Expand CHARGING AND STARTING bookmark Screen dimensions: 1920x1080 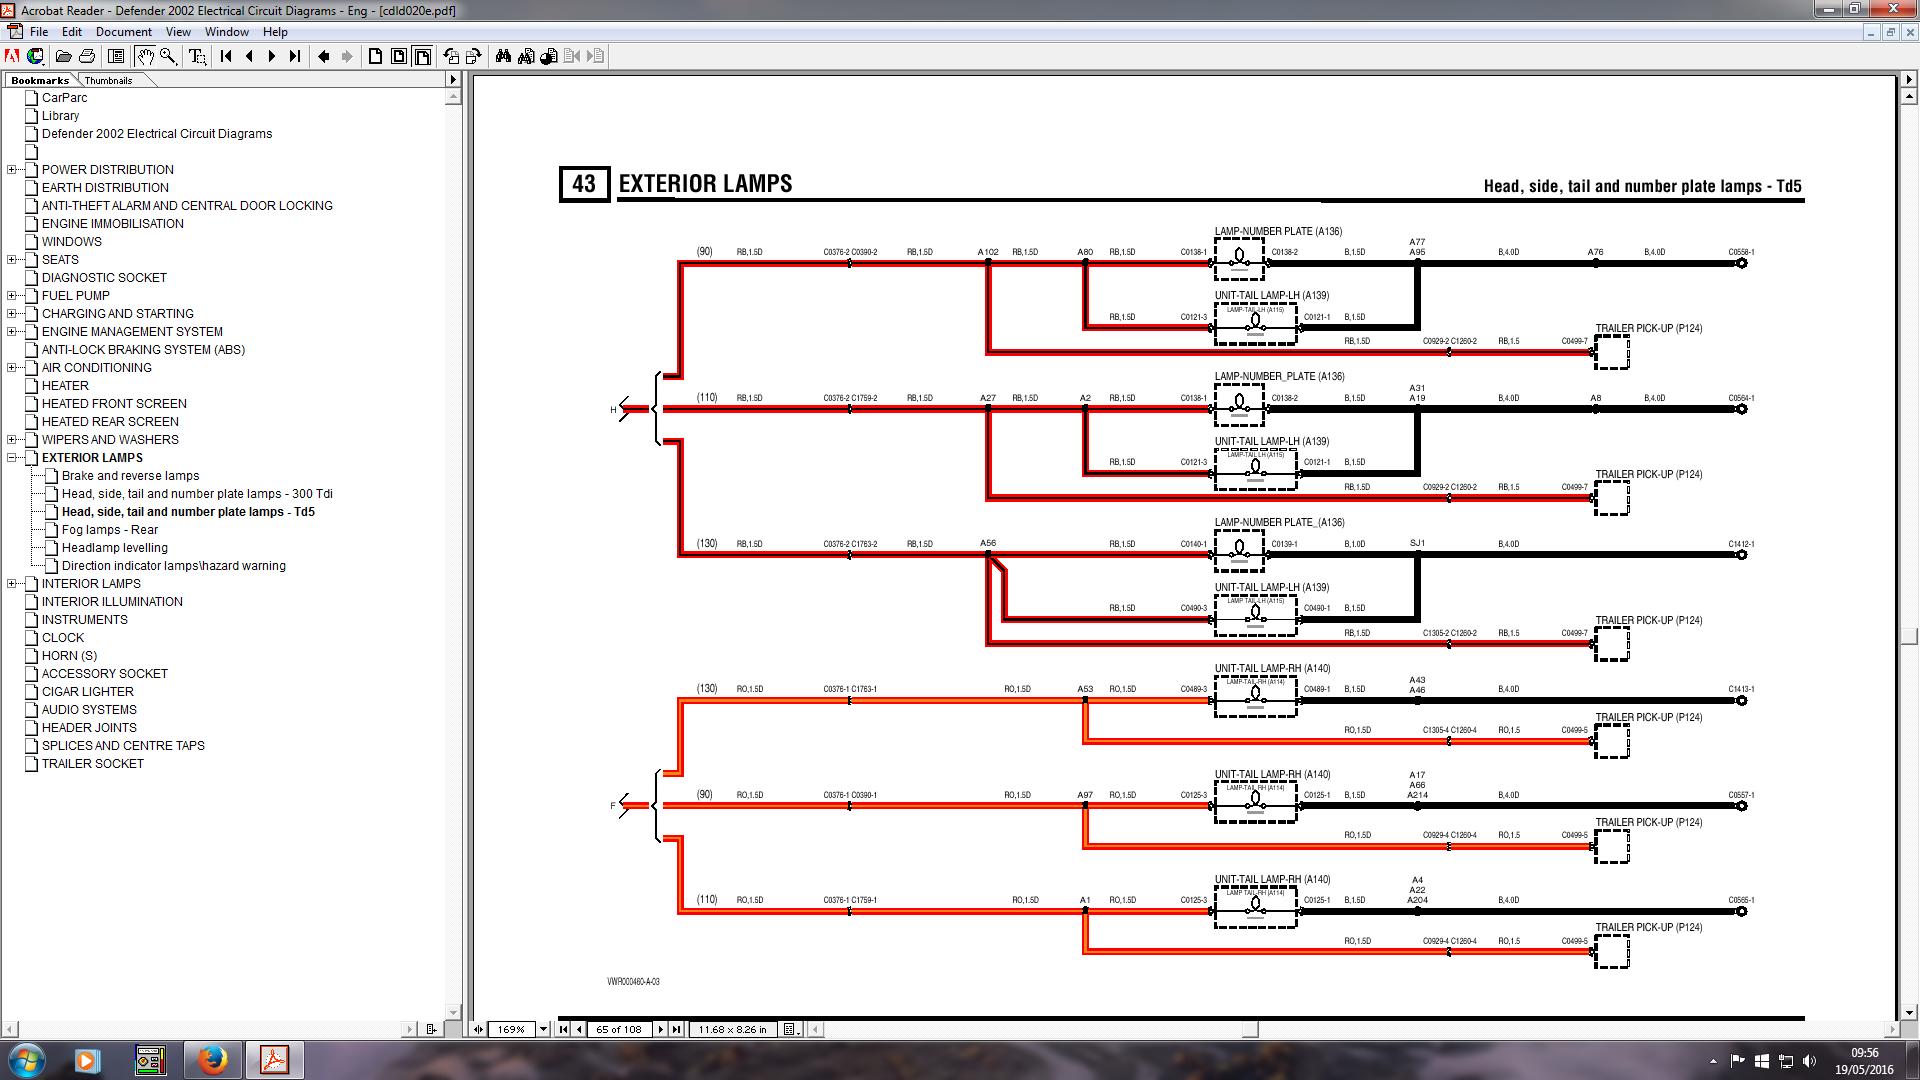click(x=12, y=314)
